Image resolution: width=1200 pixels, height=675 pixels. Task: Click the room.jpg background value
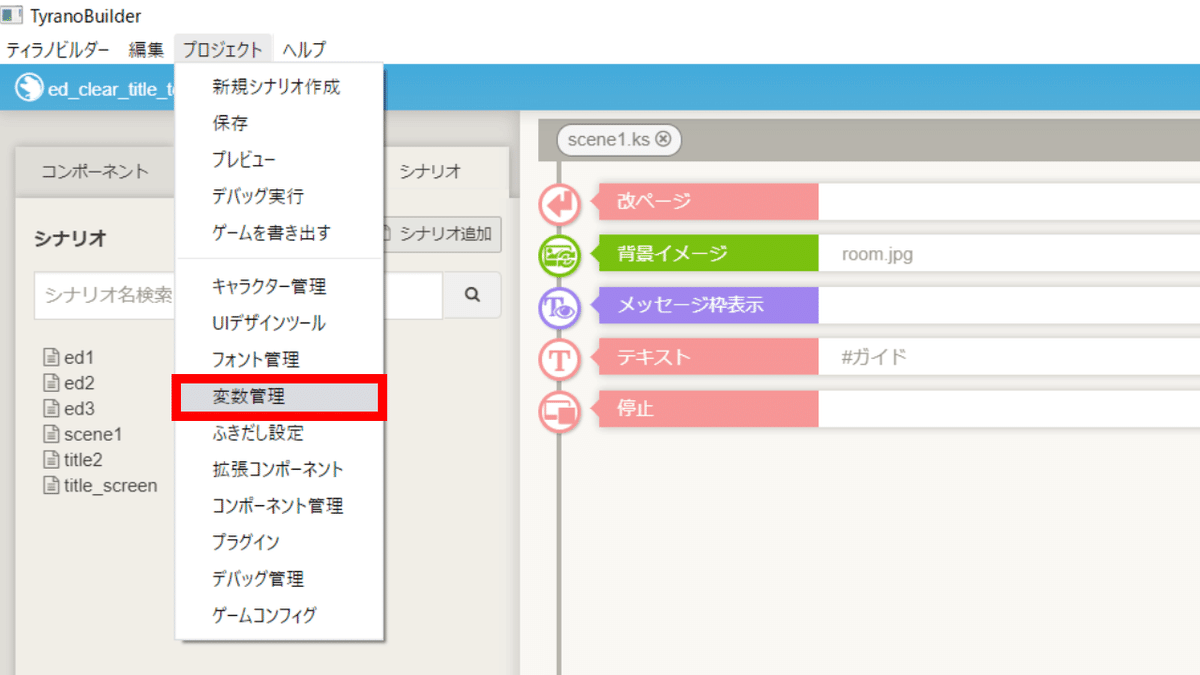click(x=877, y=254)
